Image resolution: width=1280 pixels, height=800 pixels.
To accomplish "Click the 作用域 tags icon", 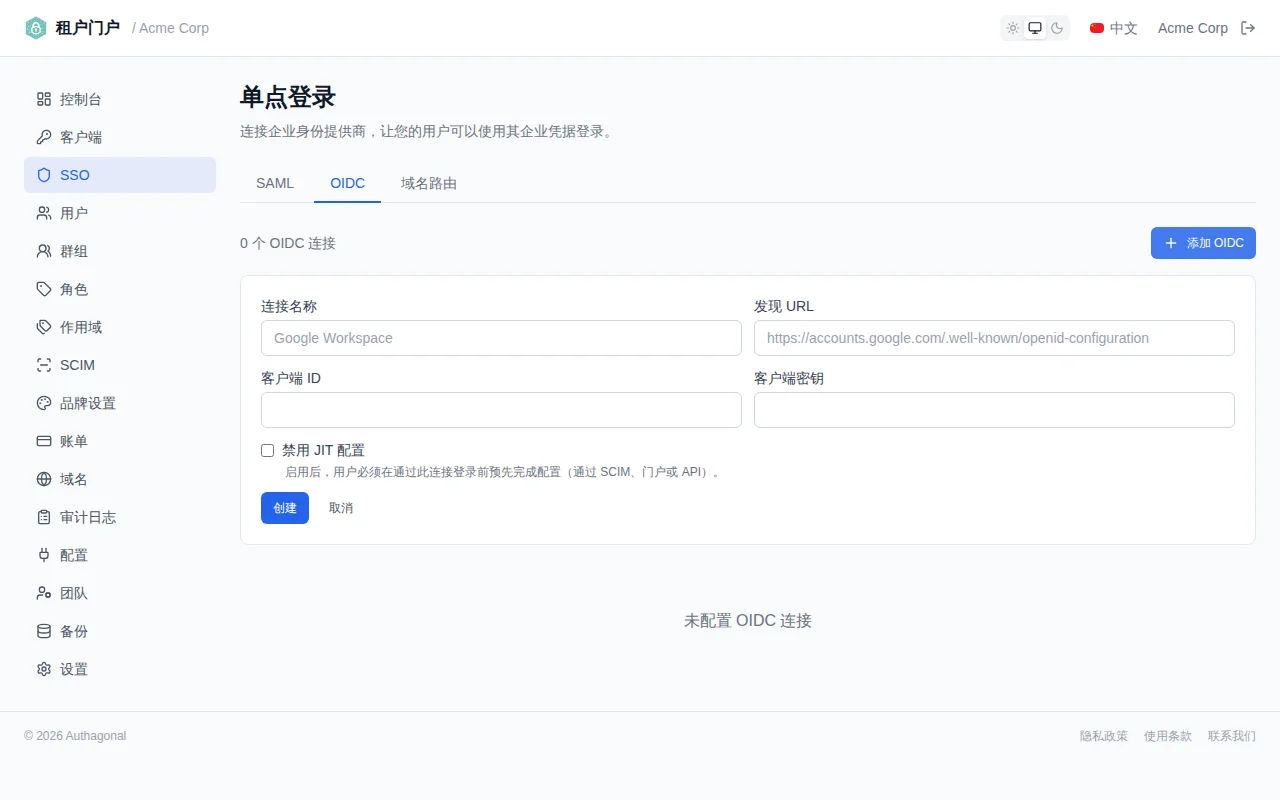I will 44,327.
